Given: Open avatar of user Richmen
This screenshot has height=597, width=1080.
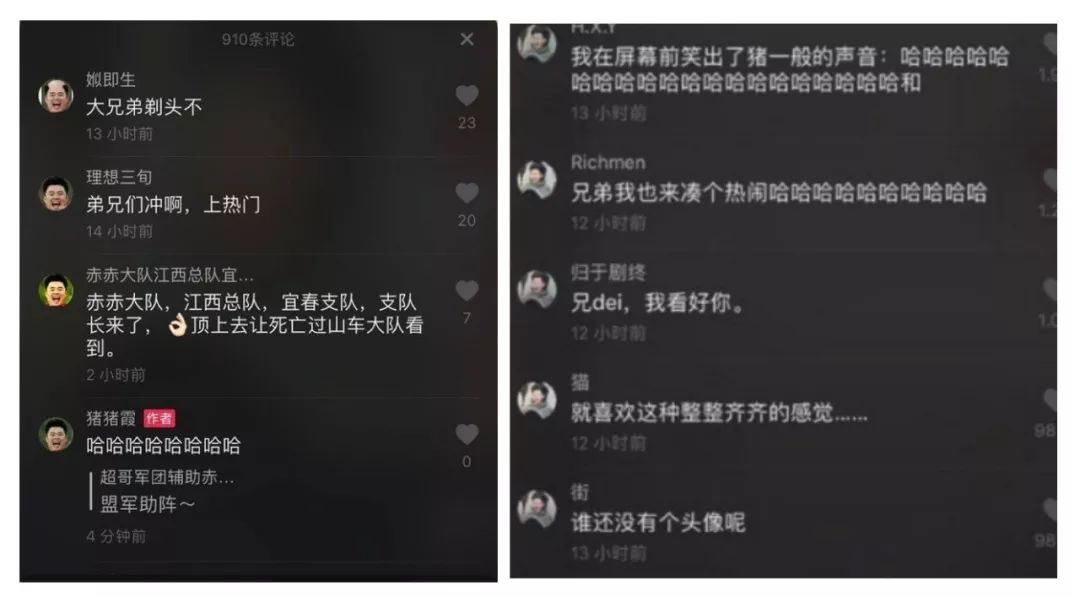Looking at the screenshot, I should 537,179.
